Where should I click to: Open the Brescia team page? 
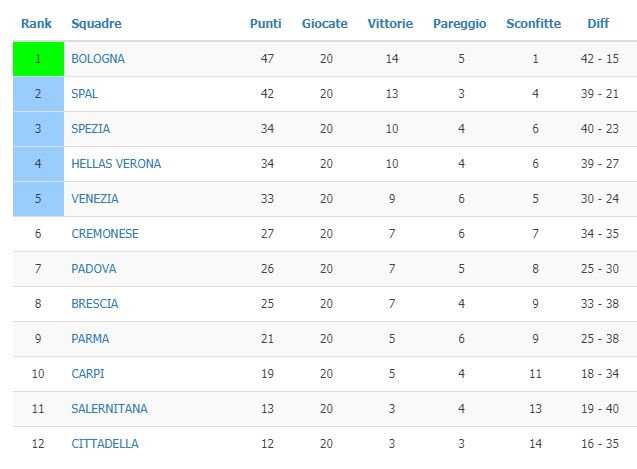pos(95,304)
